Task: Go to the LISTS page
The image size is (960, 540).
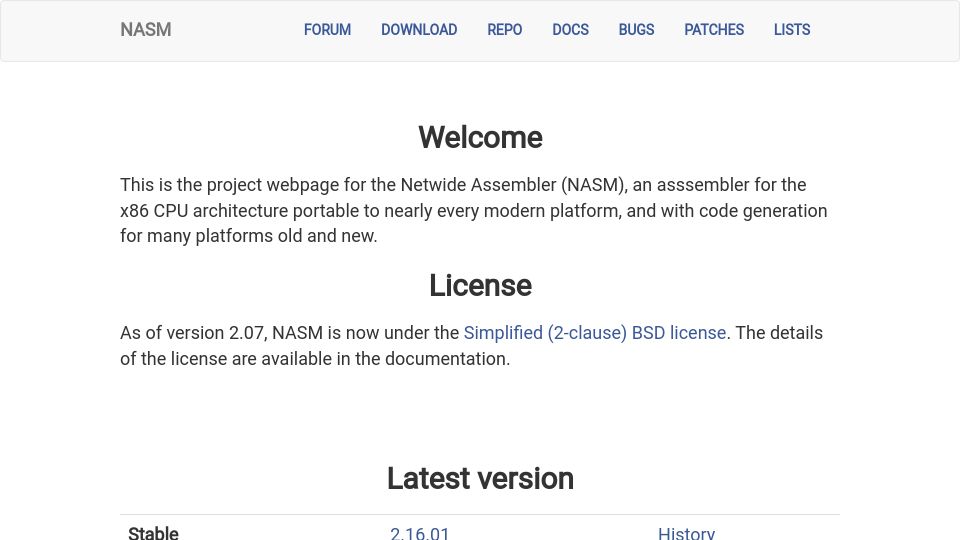Action: 792,29
